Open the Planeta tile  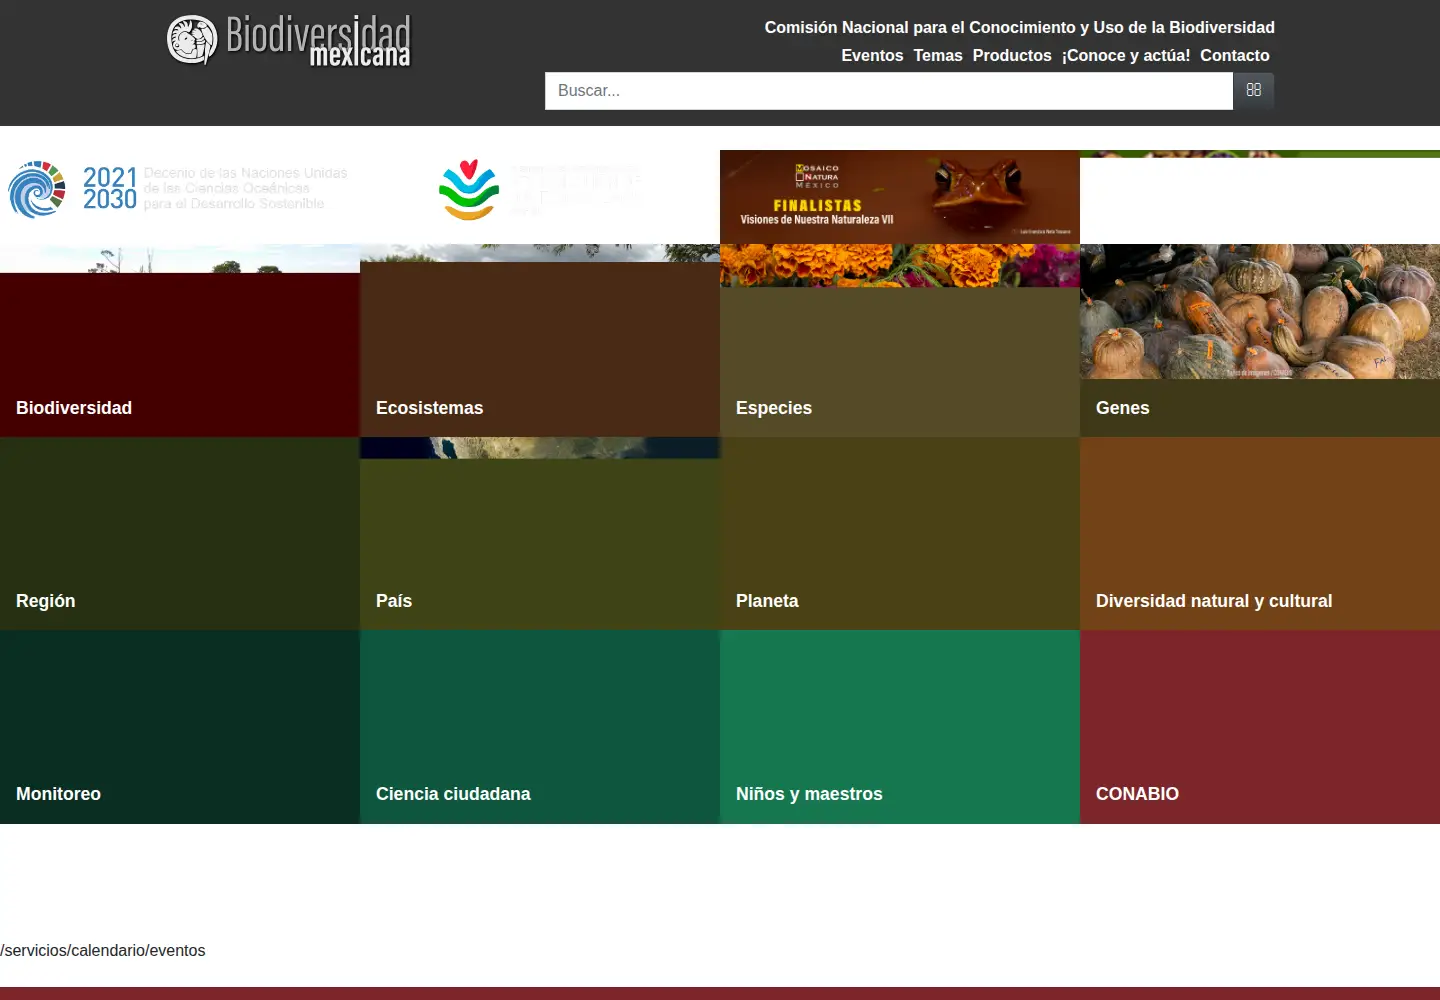pos(900,533)
